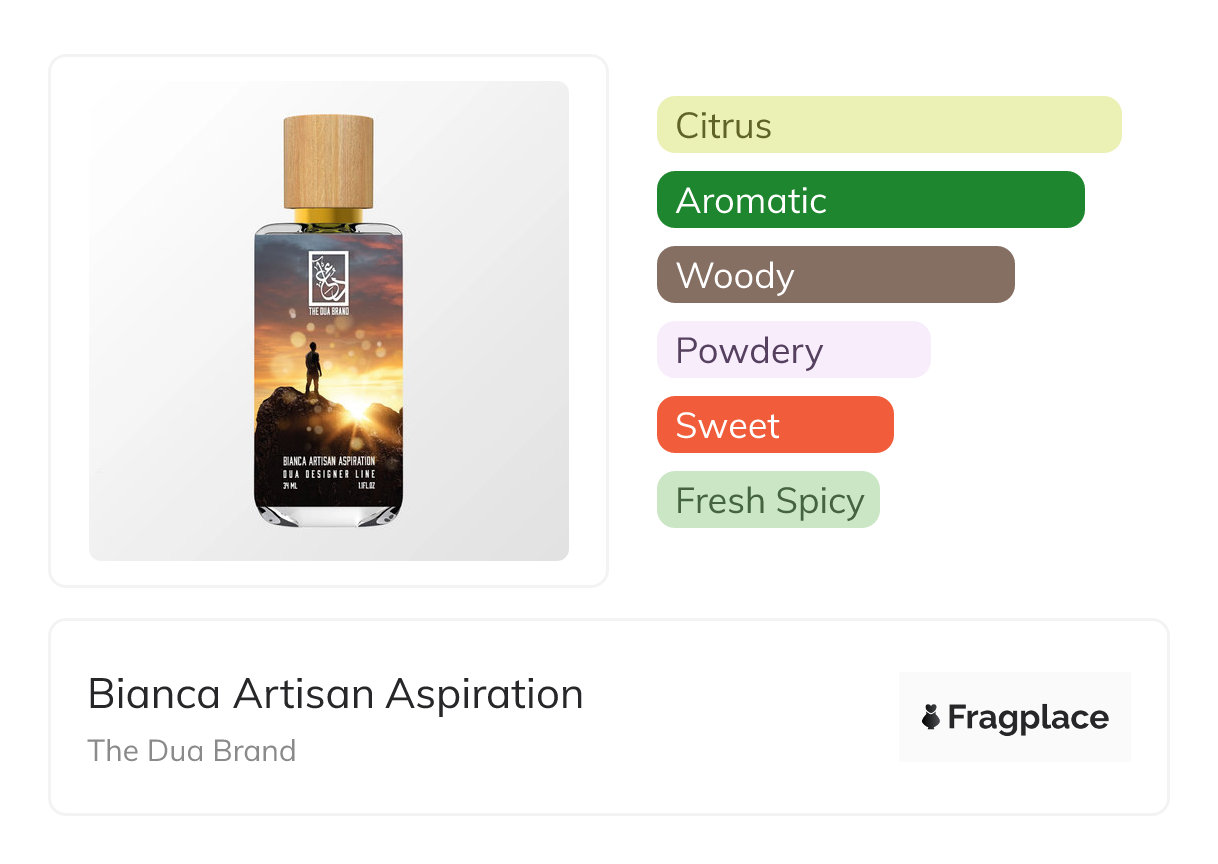Viewport: 1218px width, 864px height.
Task: Click 'THE DUA BRAND' text beneath the bottle emblem
Action: coord(328,312)
